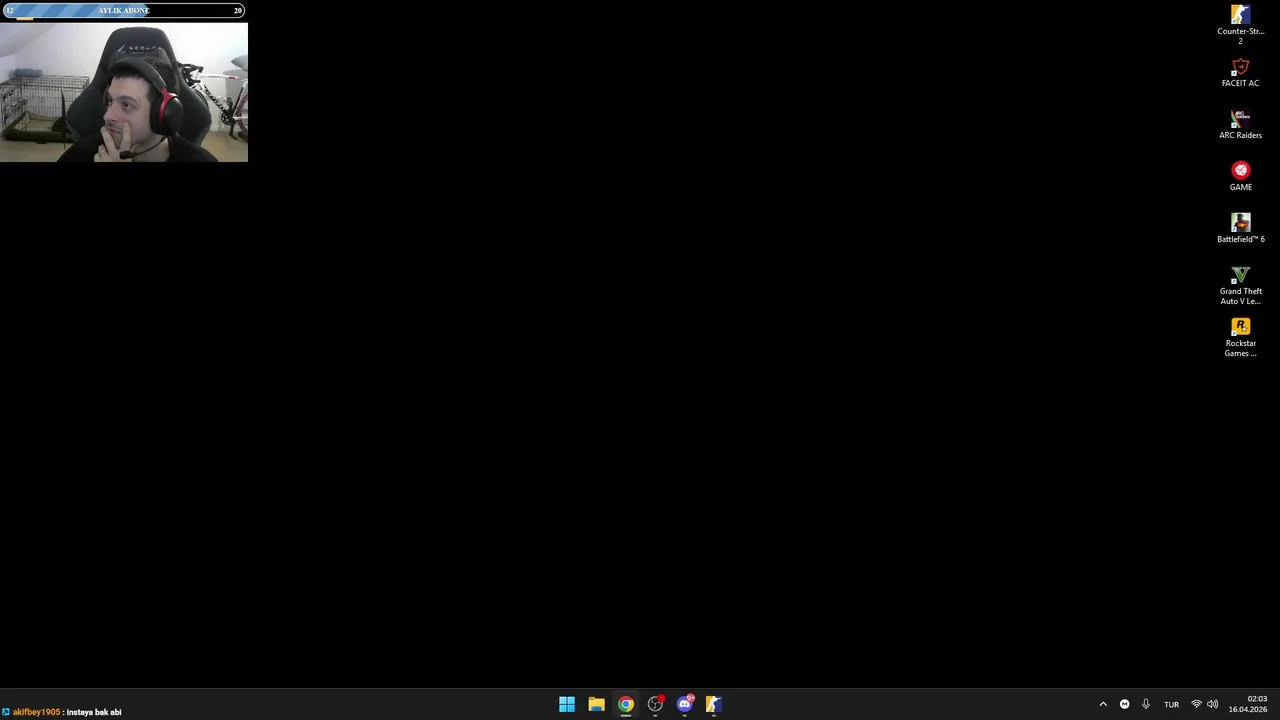Open the Windows Start menu
The width and height of the screenshot is (1280, 720).
(x=567, y=704)
